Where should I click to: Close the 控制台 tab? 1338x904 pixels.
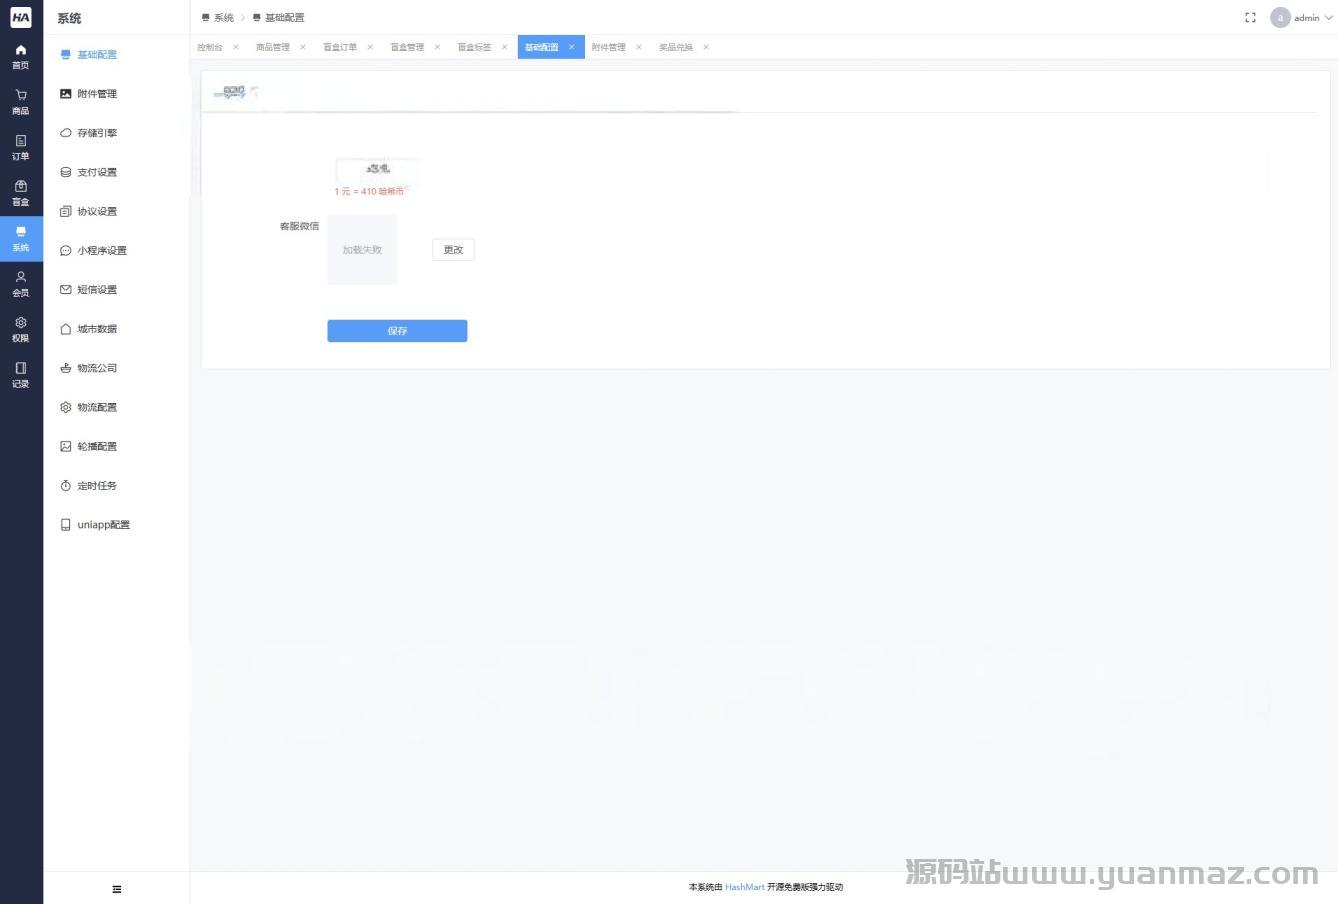click(x=236, y=47)
